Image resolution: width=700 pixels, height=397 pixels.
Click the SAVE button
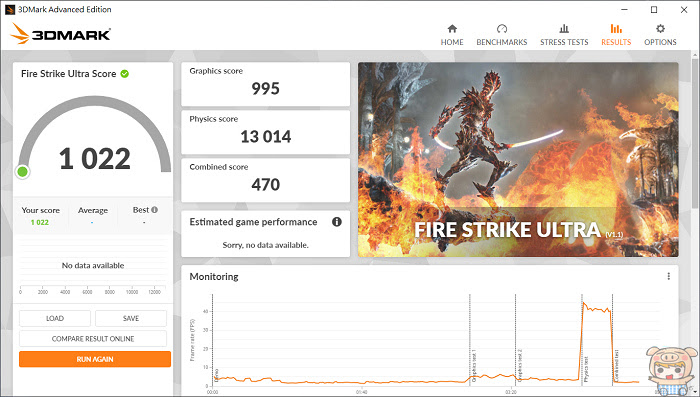[131, 318]
